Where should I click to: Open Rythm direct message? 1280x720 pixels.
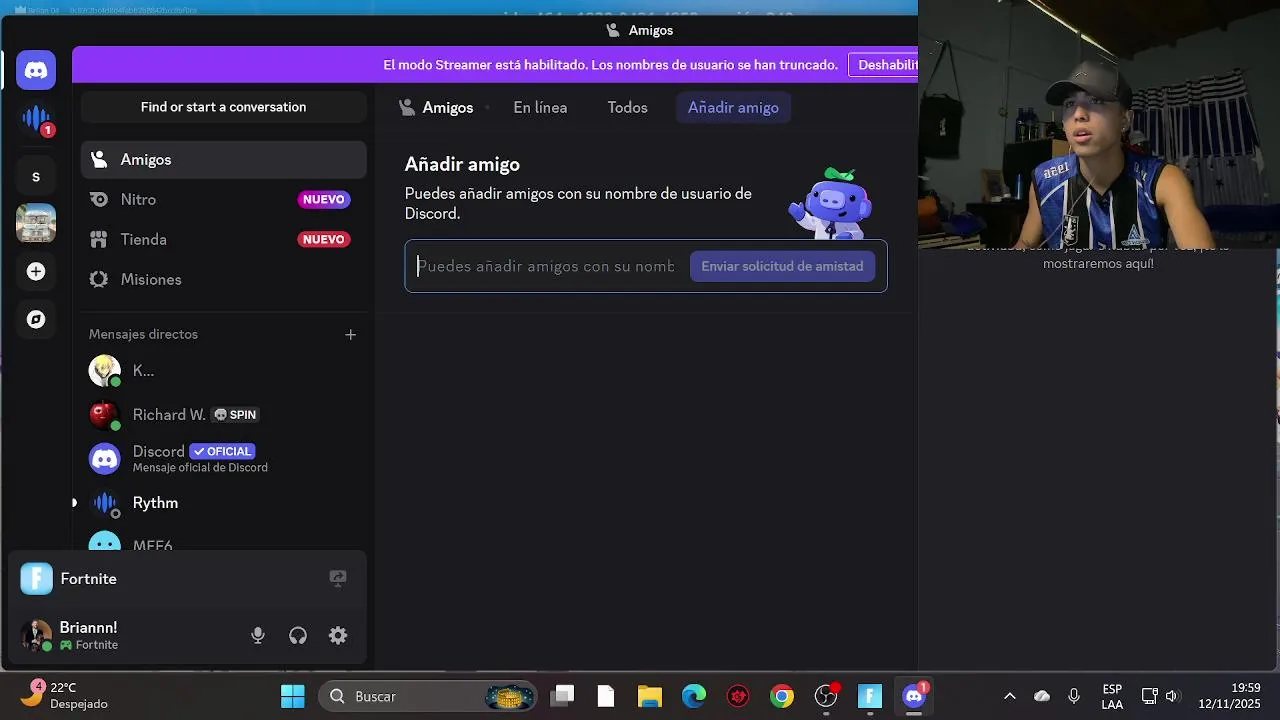point(223,503)
